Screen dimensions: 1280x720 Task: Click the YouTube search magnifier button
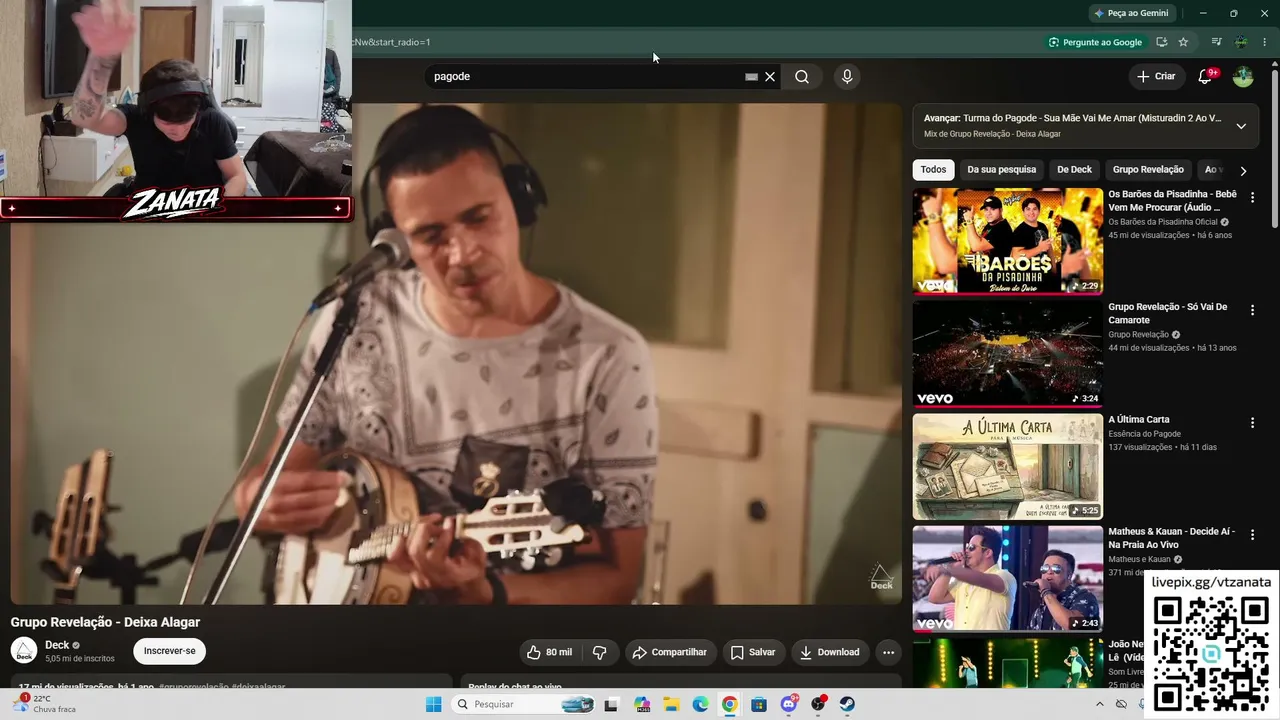(x=802, y=77)
